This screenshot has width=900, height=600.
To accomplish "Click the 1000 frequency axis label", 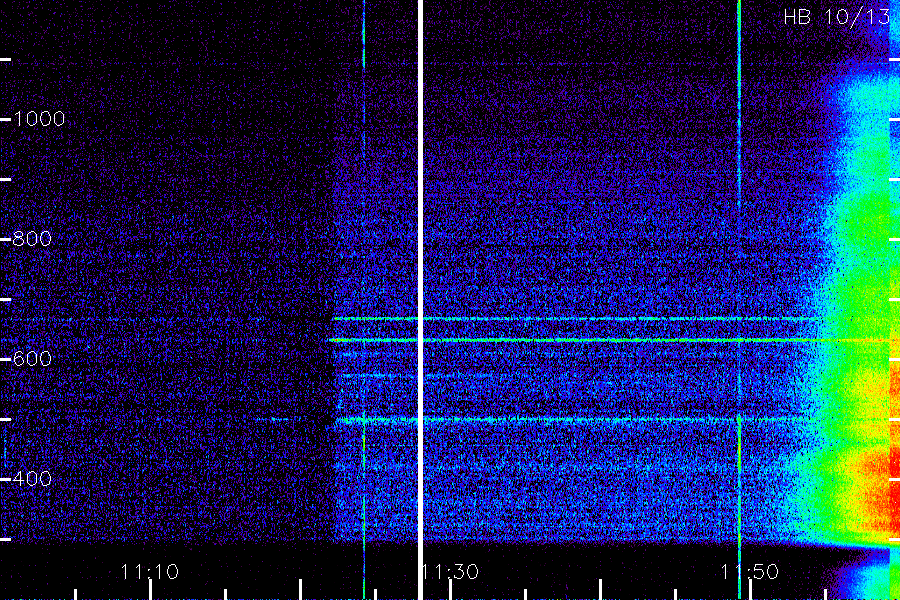I will point(39,119).
